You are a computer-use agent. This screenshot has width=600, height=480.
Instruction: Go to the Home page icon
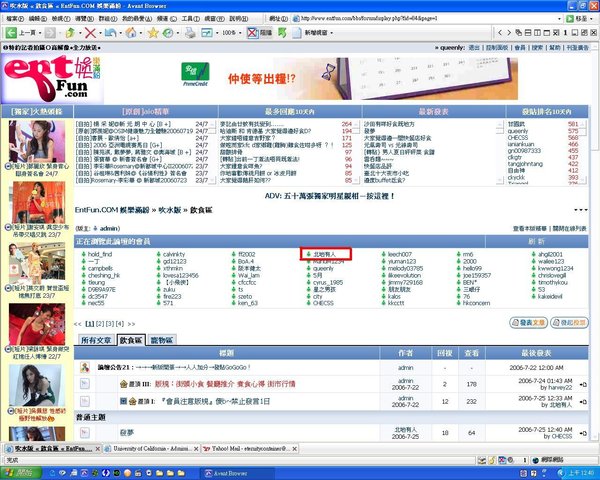click(131, 33)
